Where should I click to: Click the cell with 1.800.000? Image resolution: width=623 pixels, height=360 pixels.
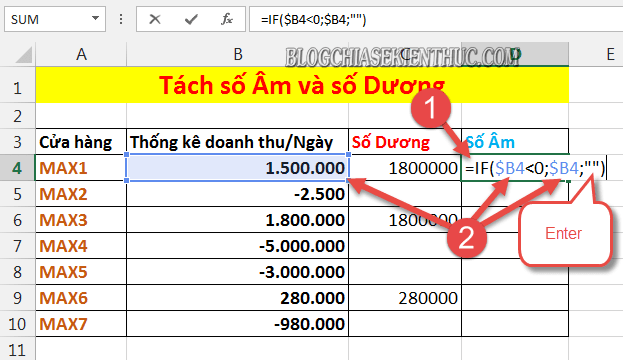click(238, 220)
